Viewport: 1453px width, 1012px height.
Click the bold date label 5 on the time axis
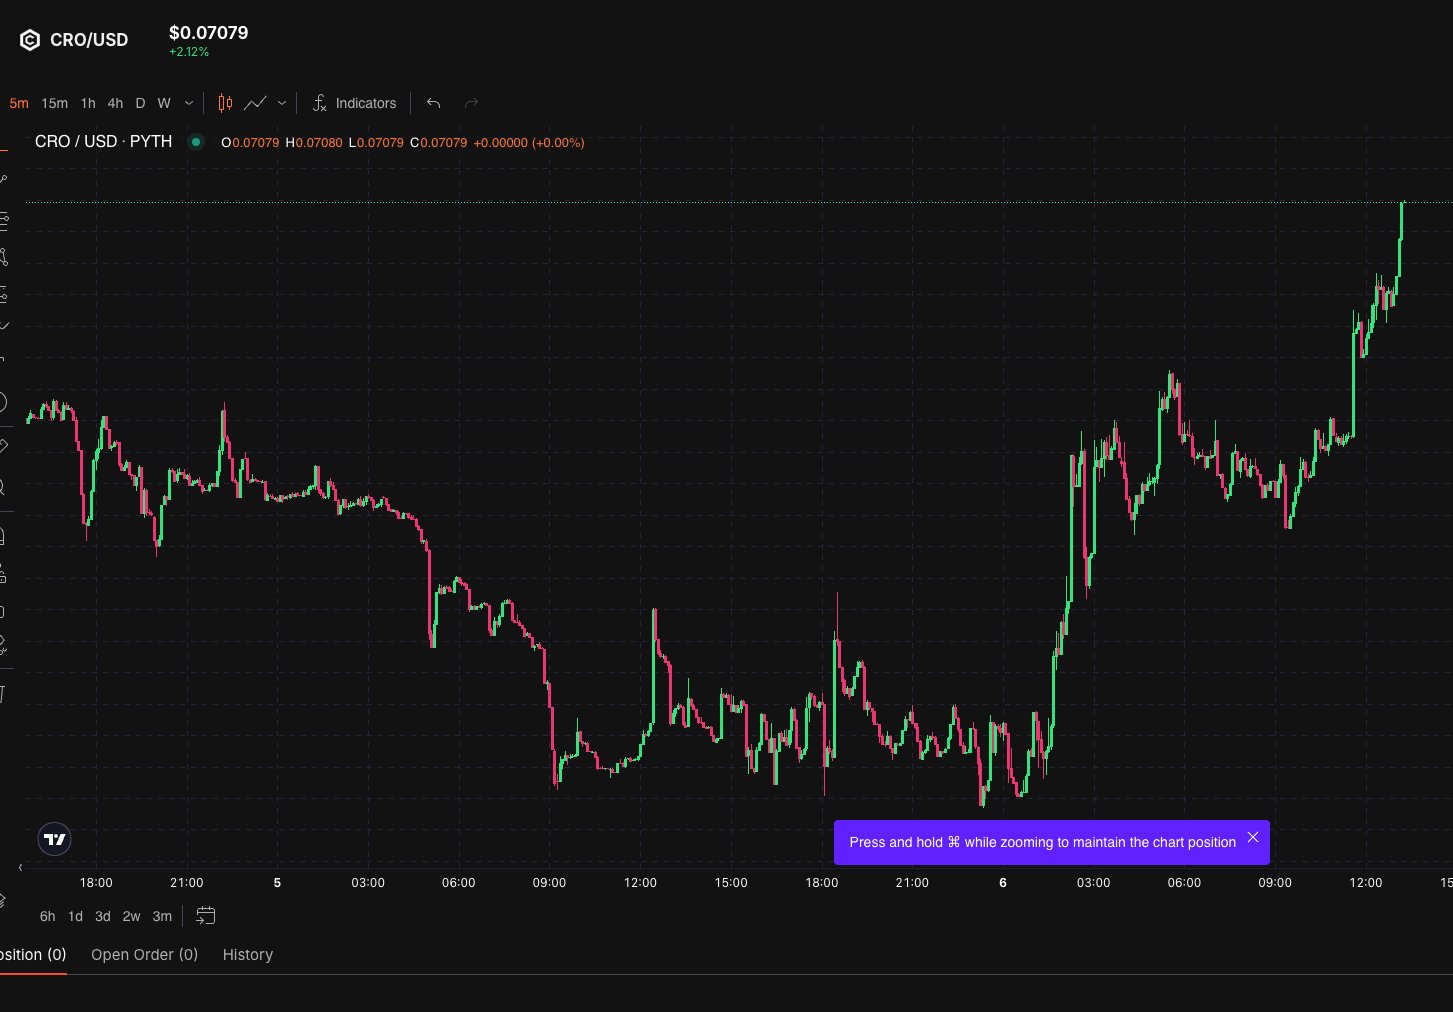277,883
